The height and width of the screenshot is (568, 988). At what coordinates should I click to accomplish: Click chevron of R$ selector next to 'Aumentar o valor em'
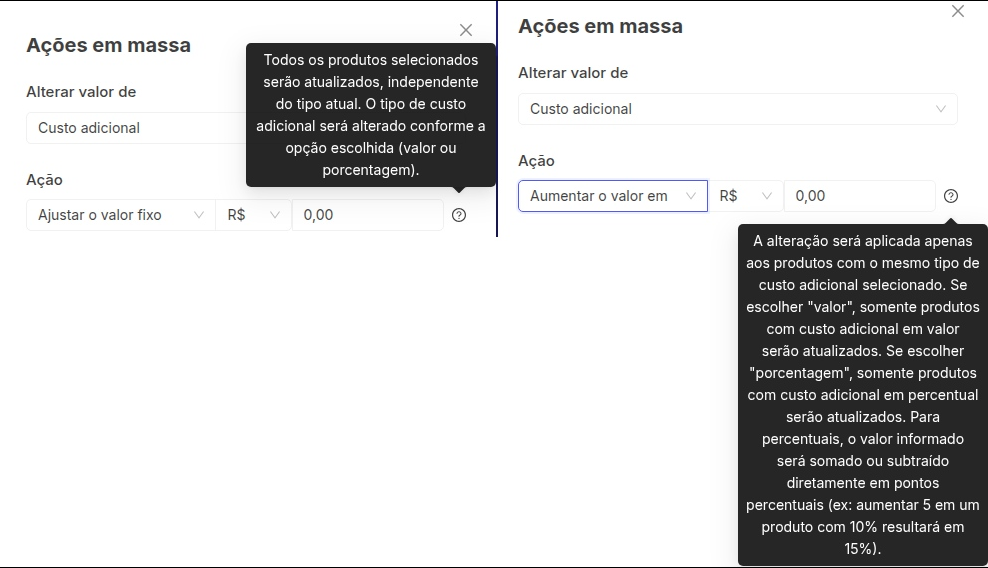[x=767, y=196]
